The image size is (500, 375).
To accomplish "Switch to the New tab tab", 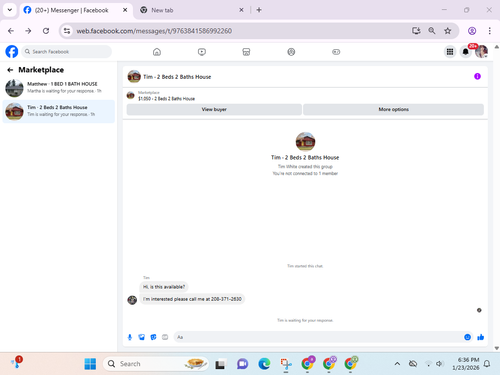I will click(x=192, y=10).
